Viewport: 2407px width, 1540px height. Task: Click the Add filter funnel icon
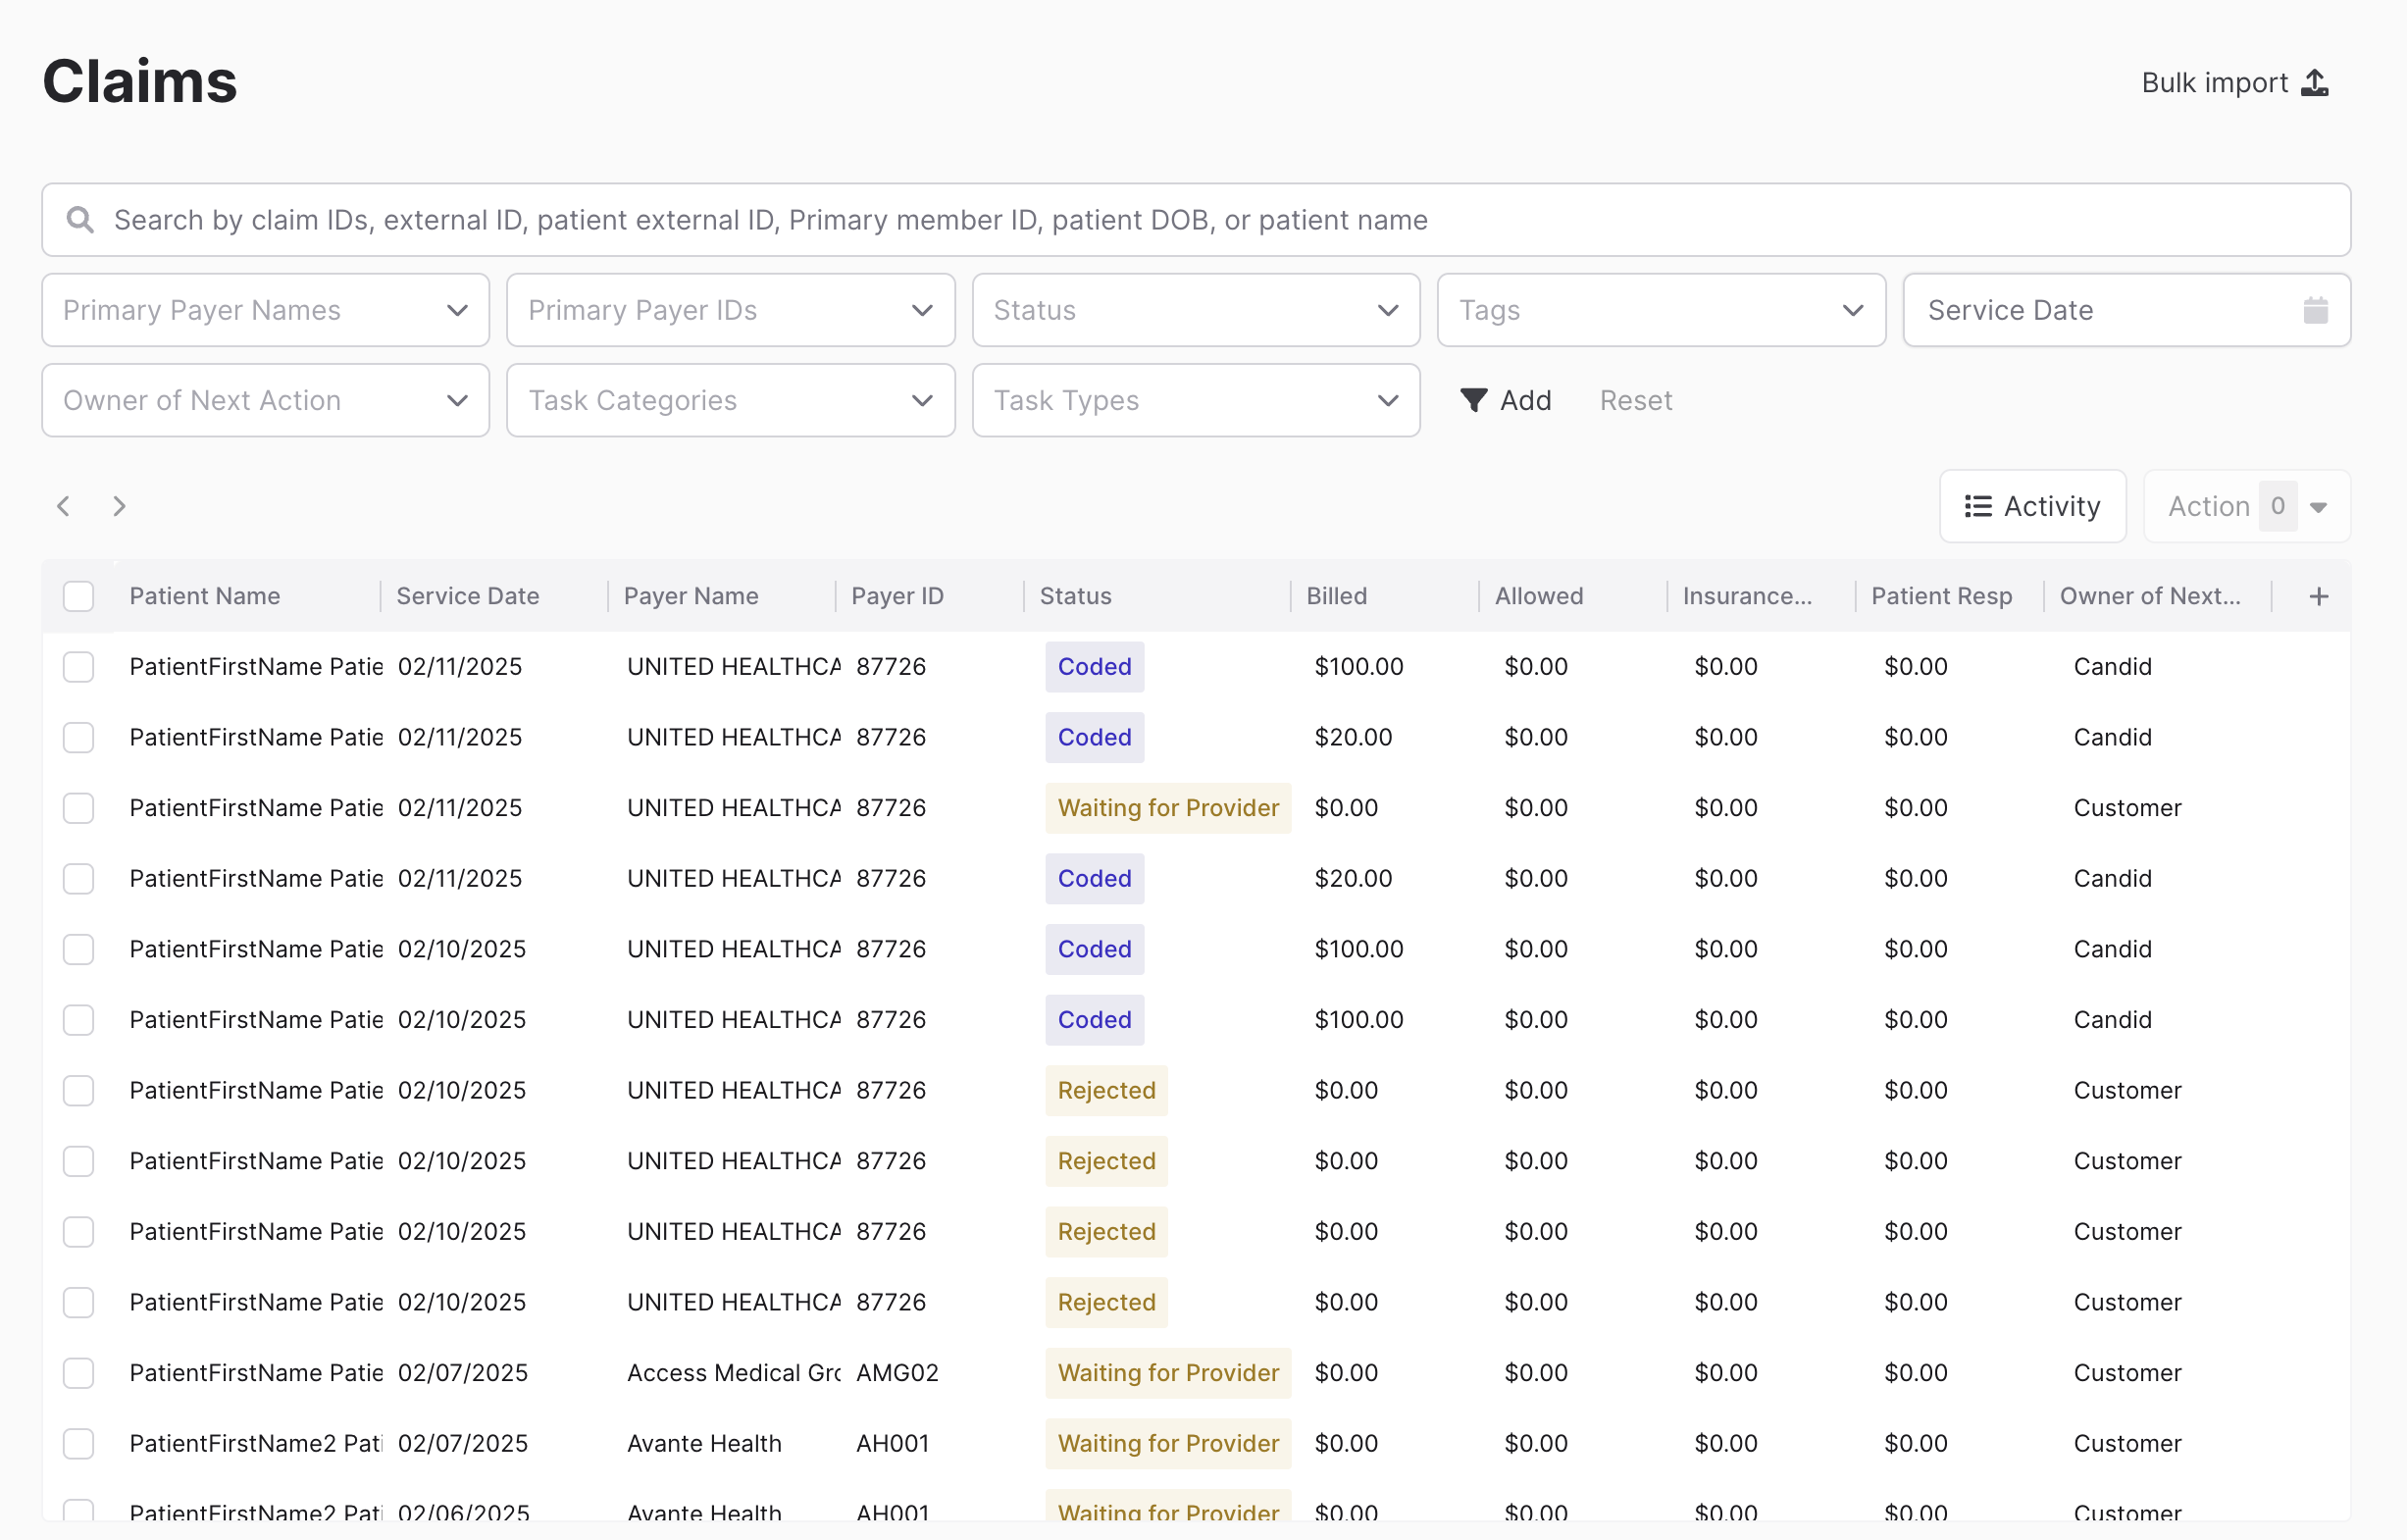point(1473,400)
